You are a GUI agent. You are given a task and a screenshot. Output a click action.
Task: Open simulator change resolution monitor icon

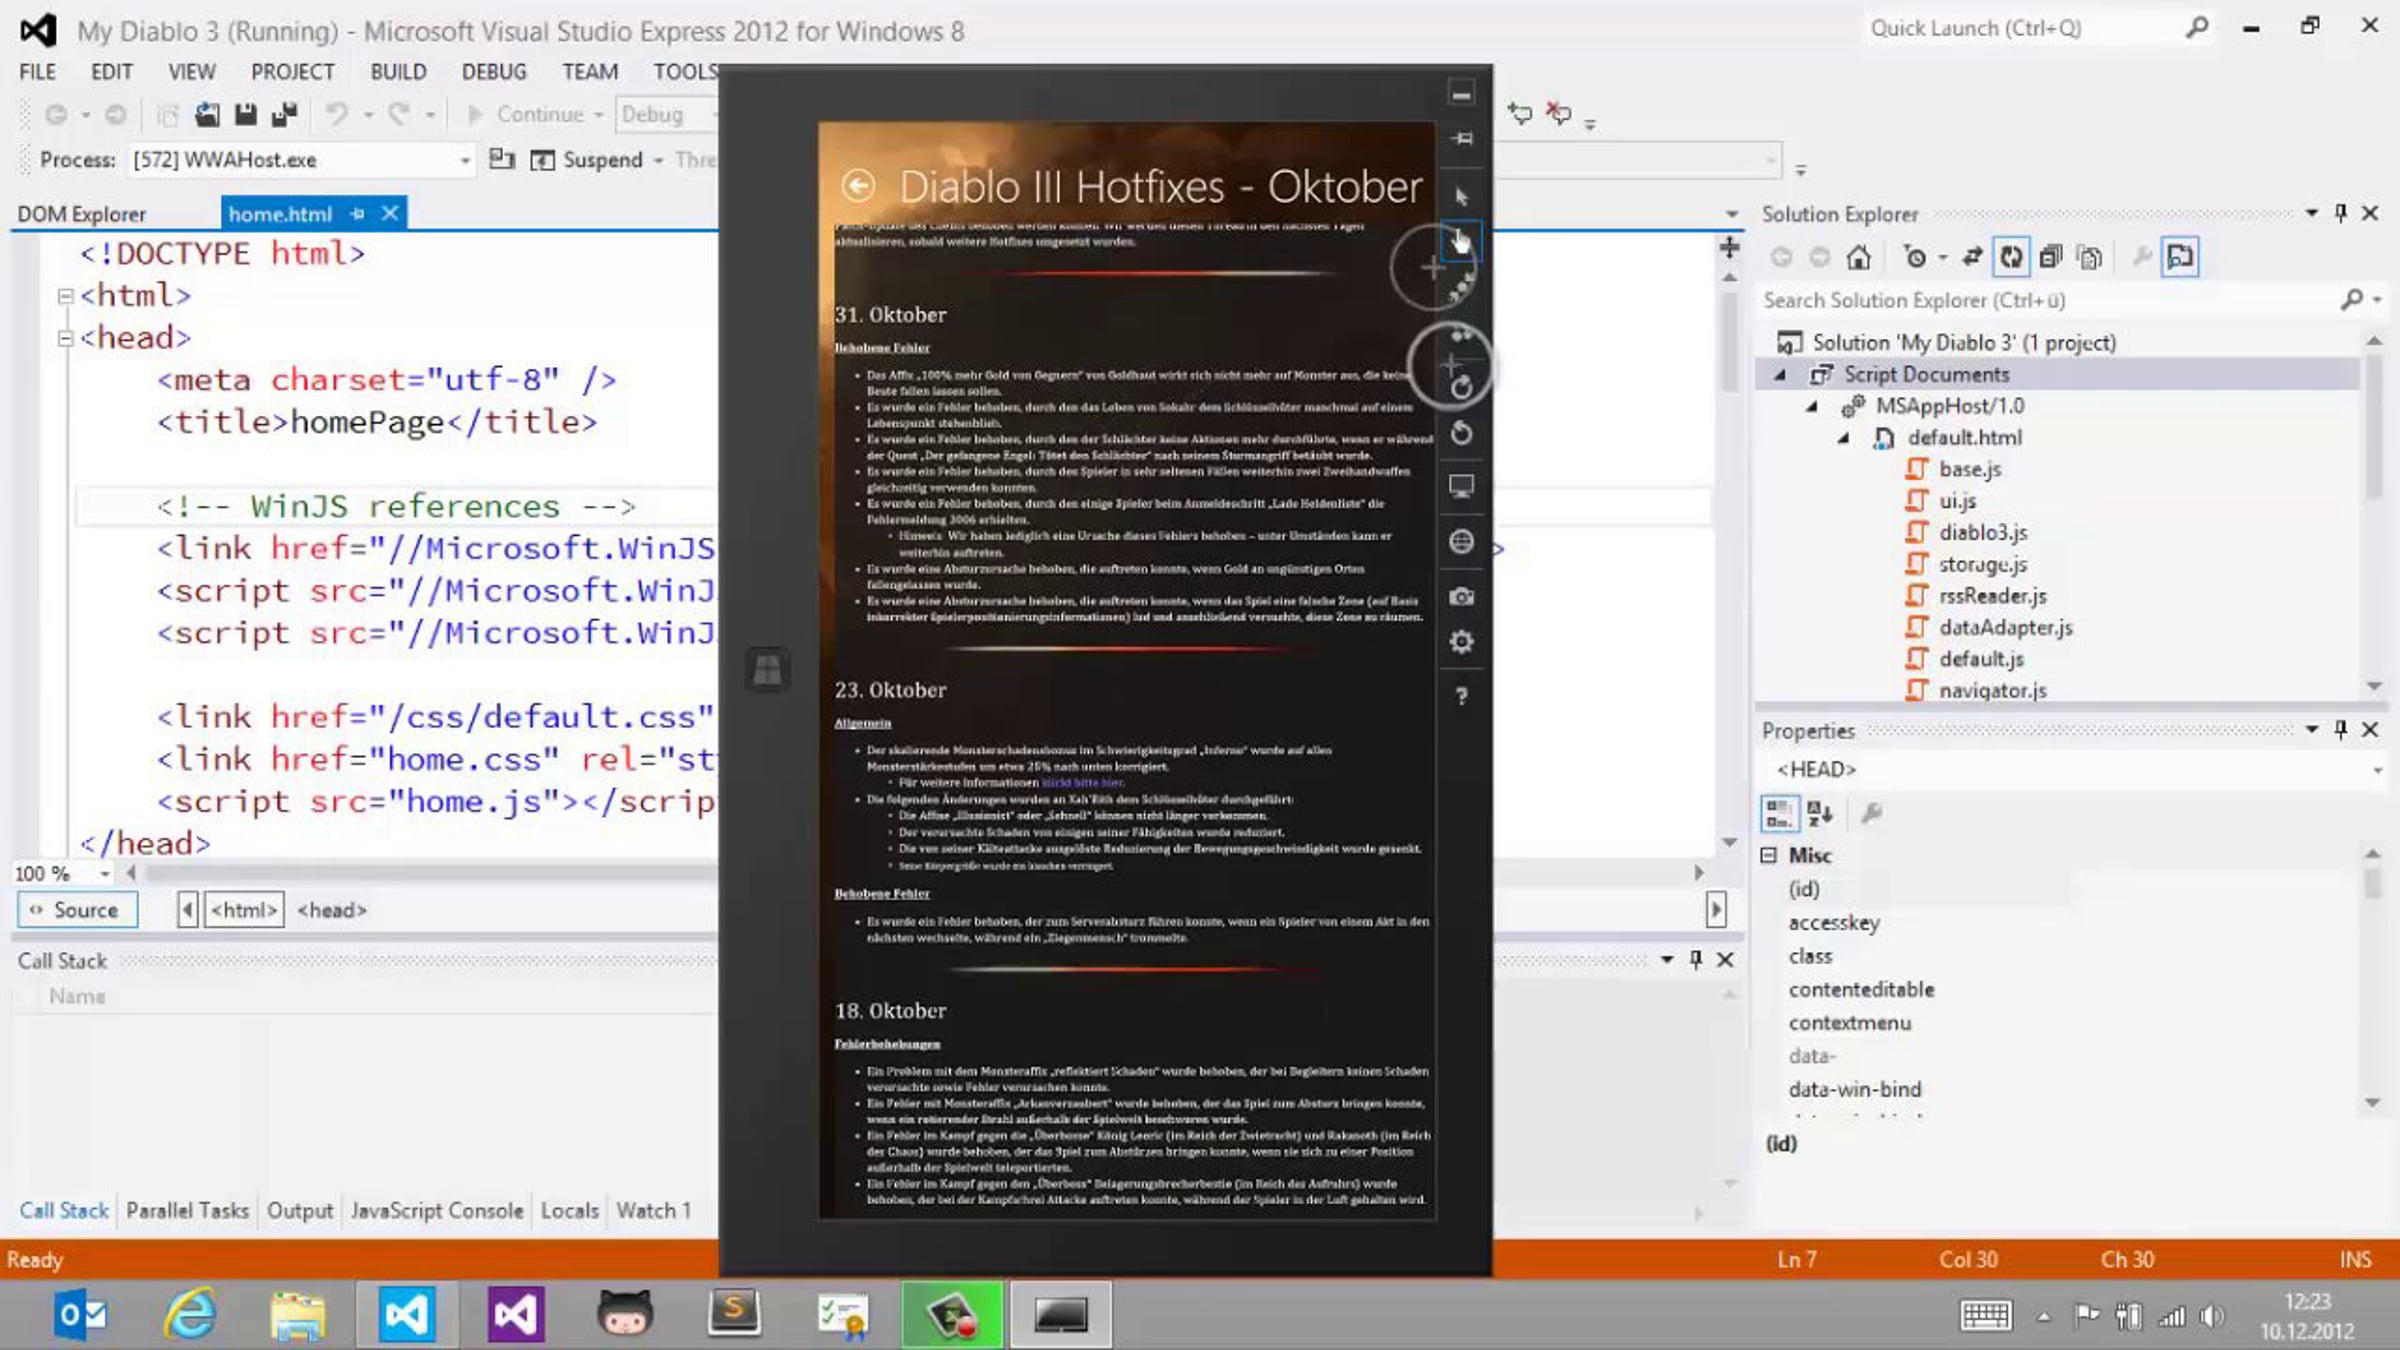(1461, 486)
